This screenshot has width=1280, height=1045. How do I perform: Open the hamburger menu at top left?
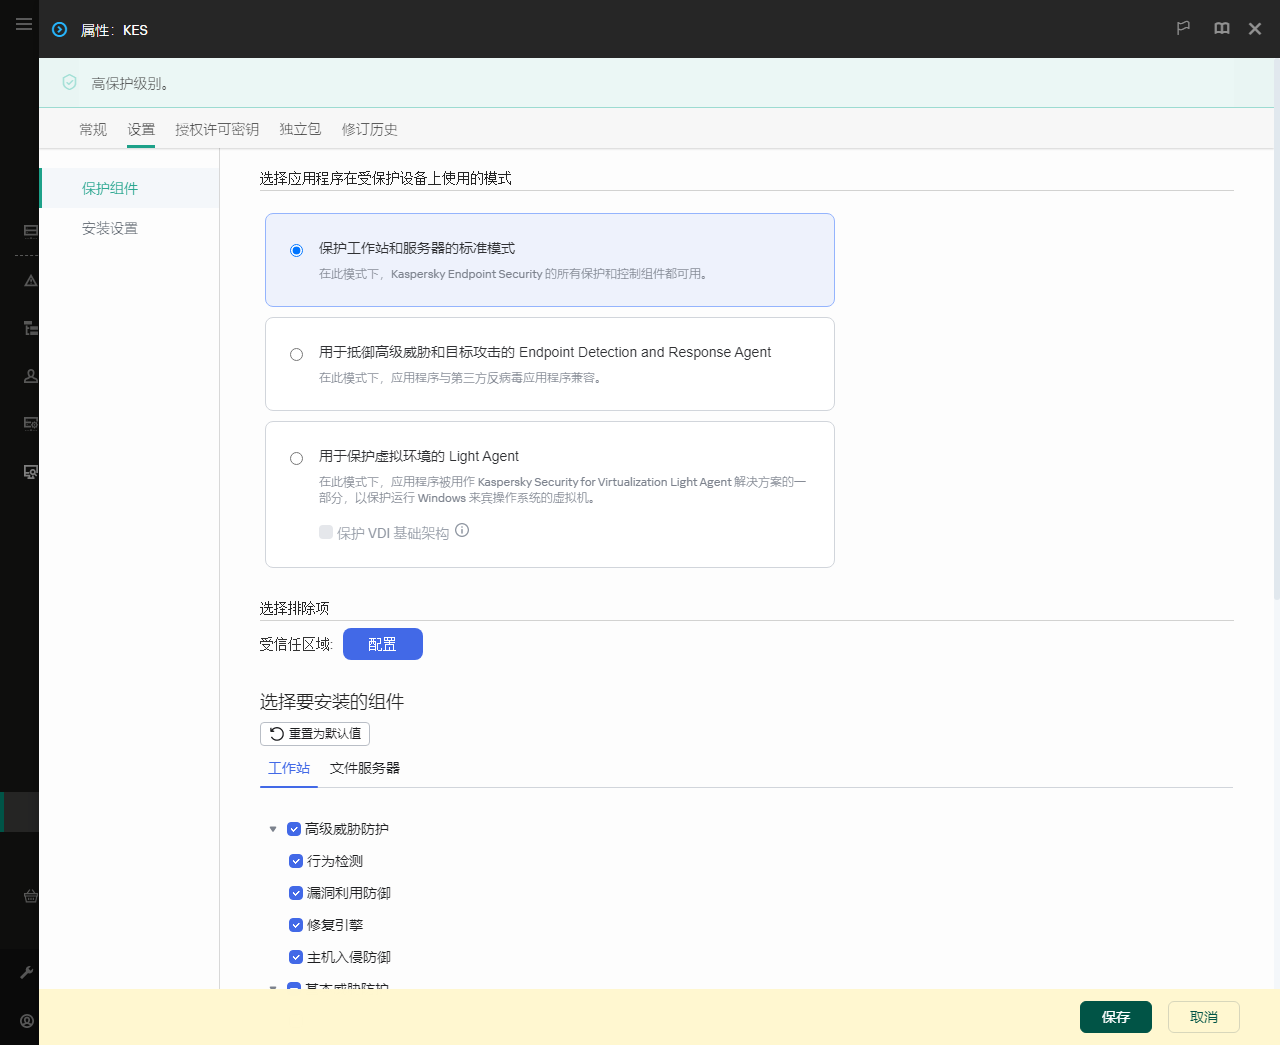(x=24, y=24)
